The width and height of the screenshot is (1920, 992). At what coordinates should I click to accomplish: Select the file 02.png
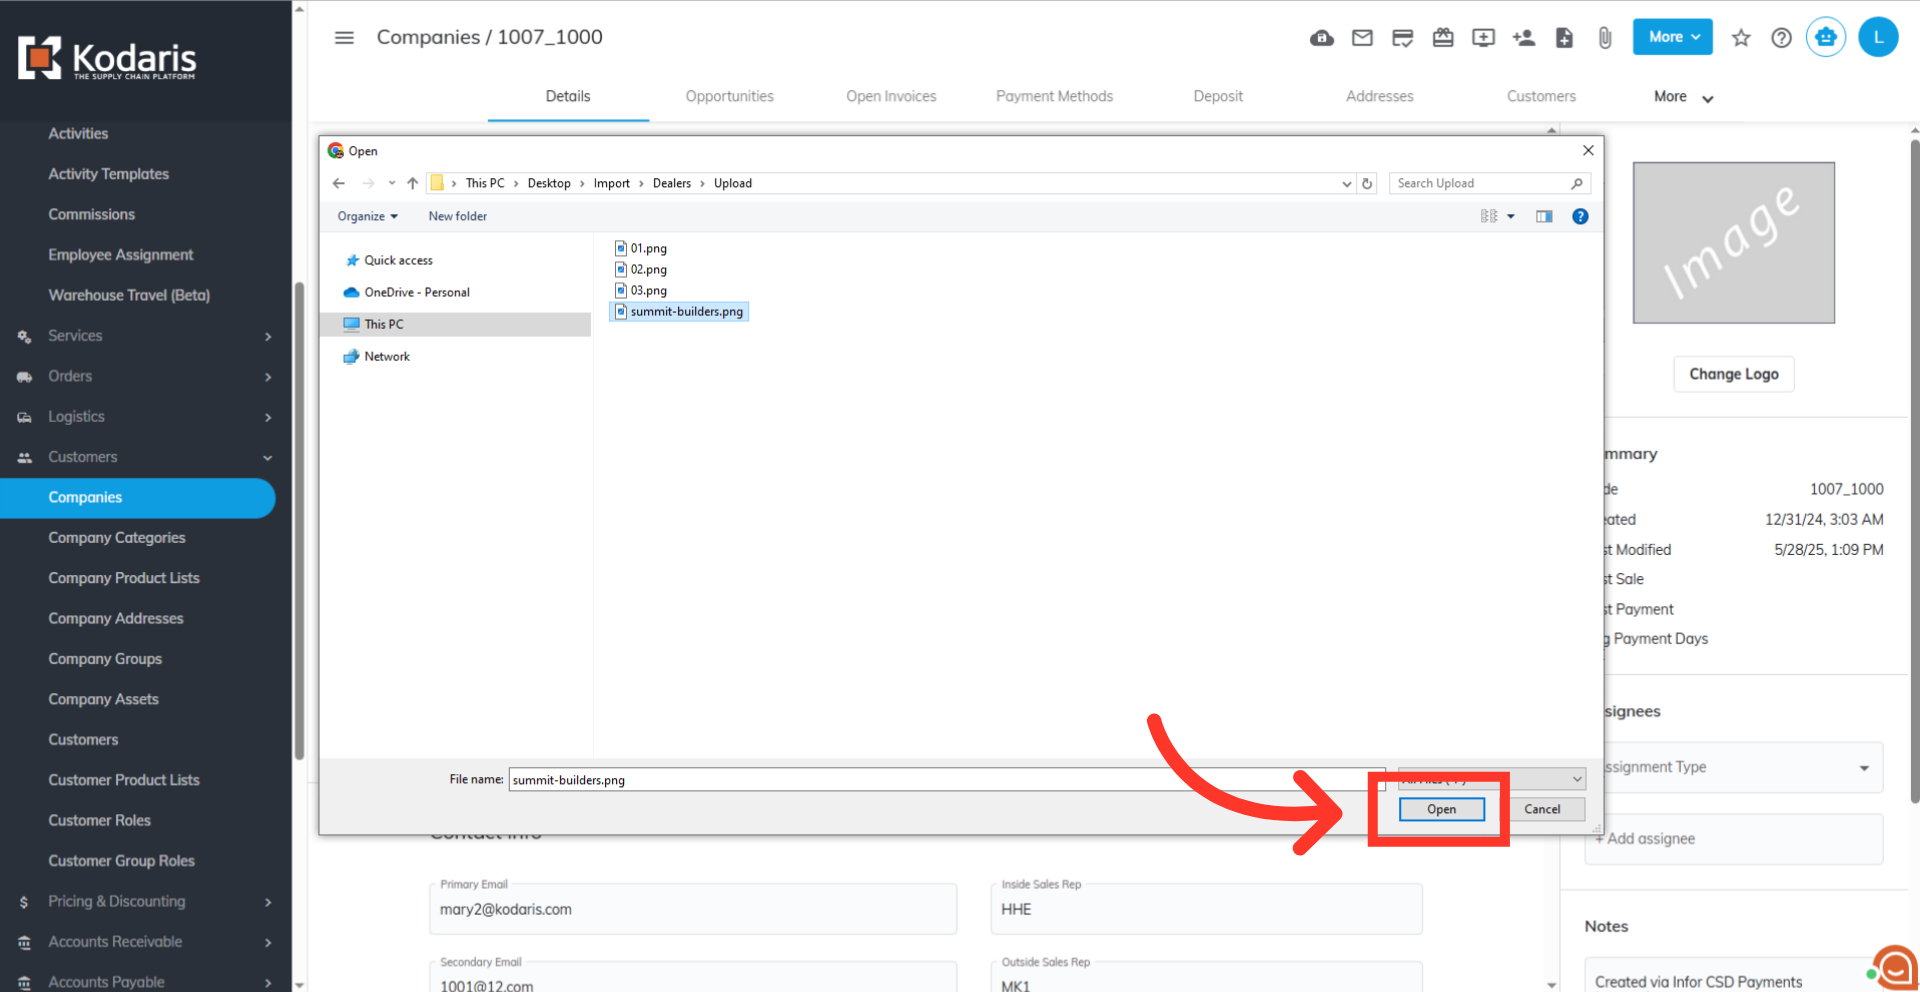(641, 269)
